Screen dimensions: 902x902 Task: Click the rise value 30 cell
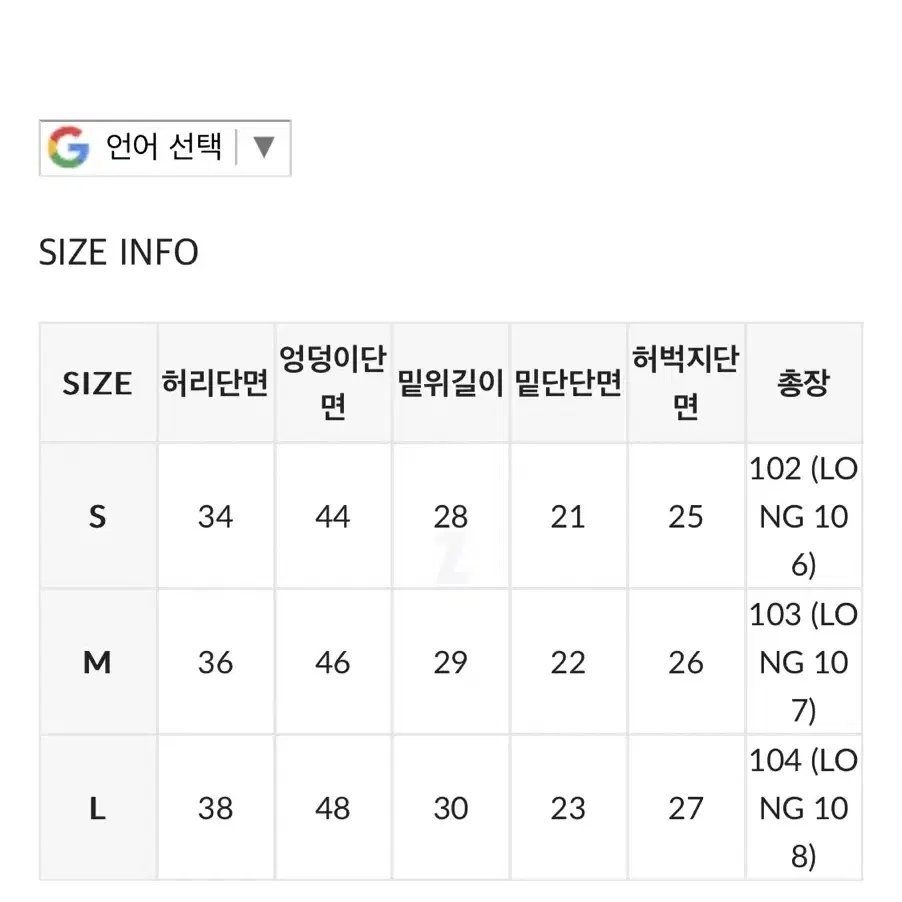click(450, 808)
